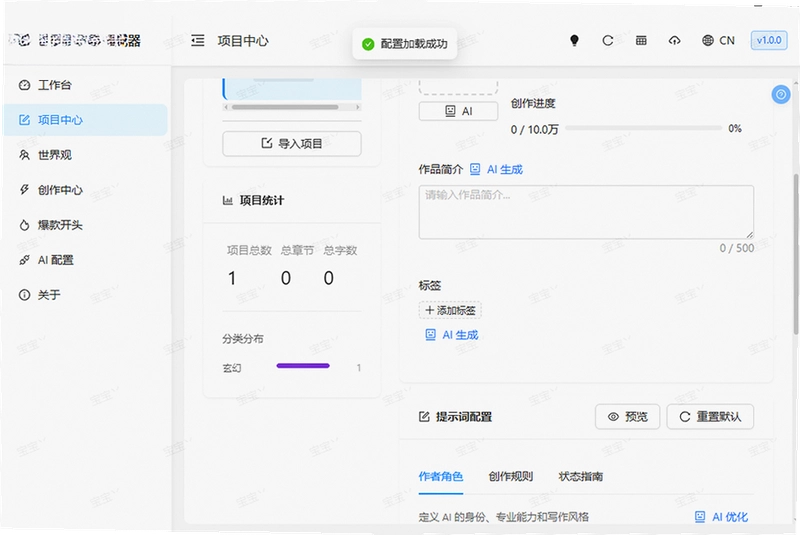Click the 配置加载成功 success toast
The height and width of the screenshot is (535, 800).
405,44
